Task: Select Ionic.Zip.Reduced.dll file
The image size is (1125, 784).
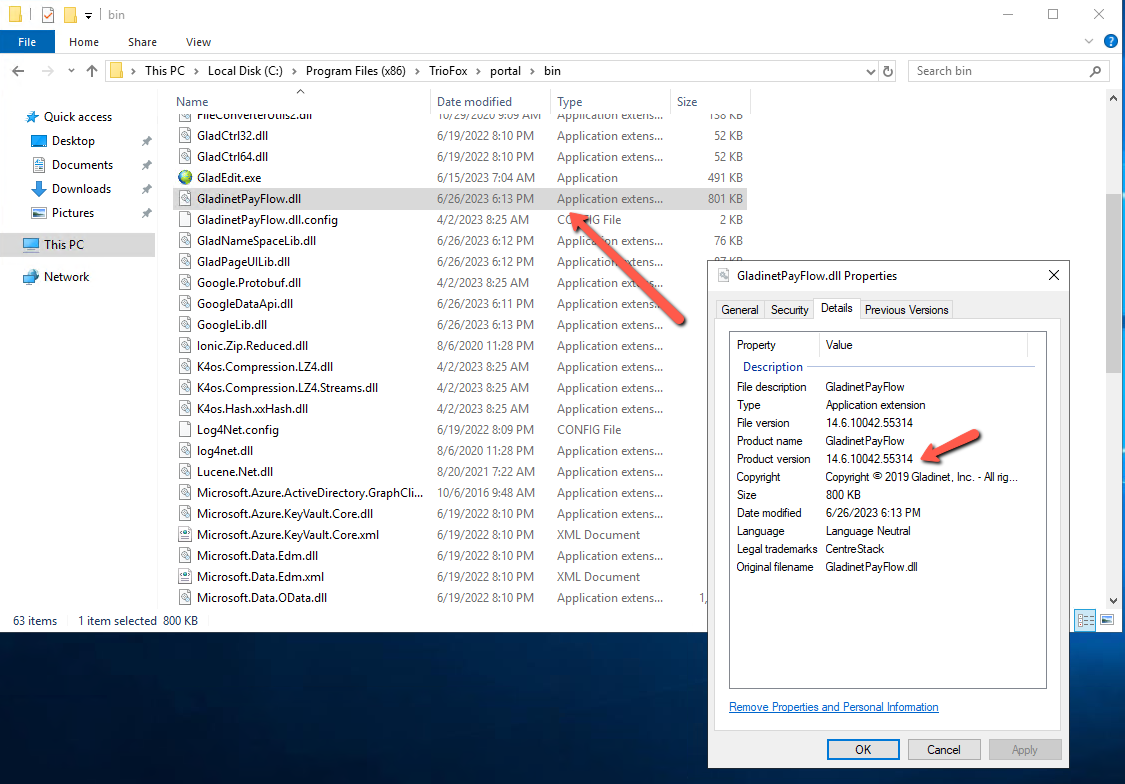Action: [x=252, y=346]
